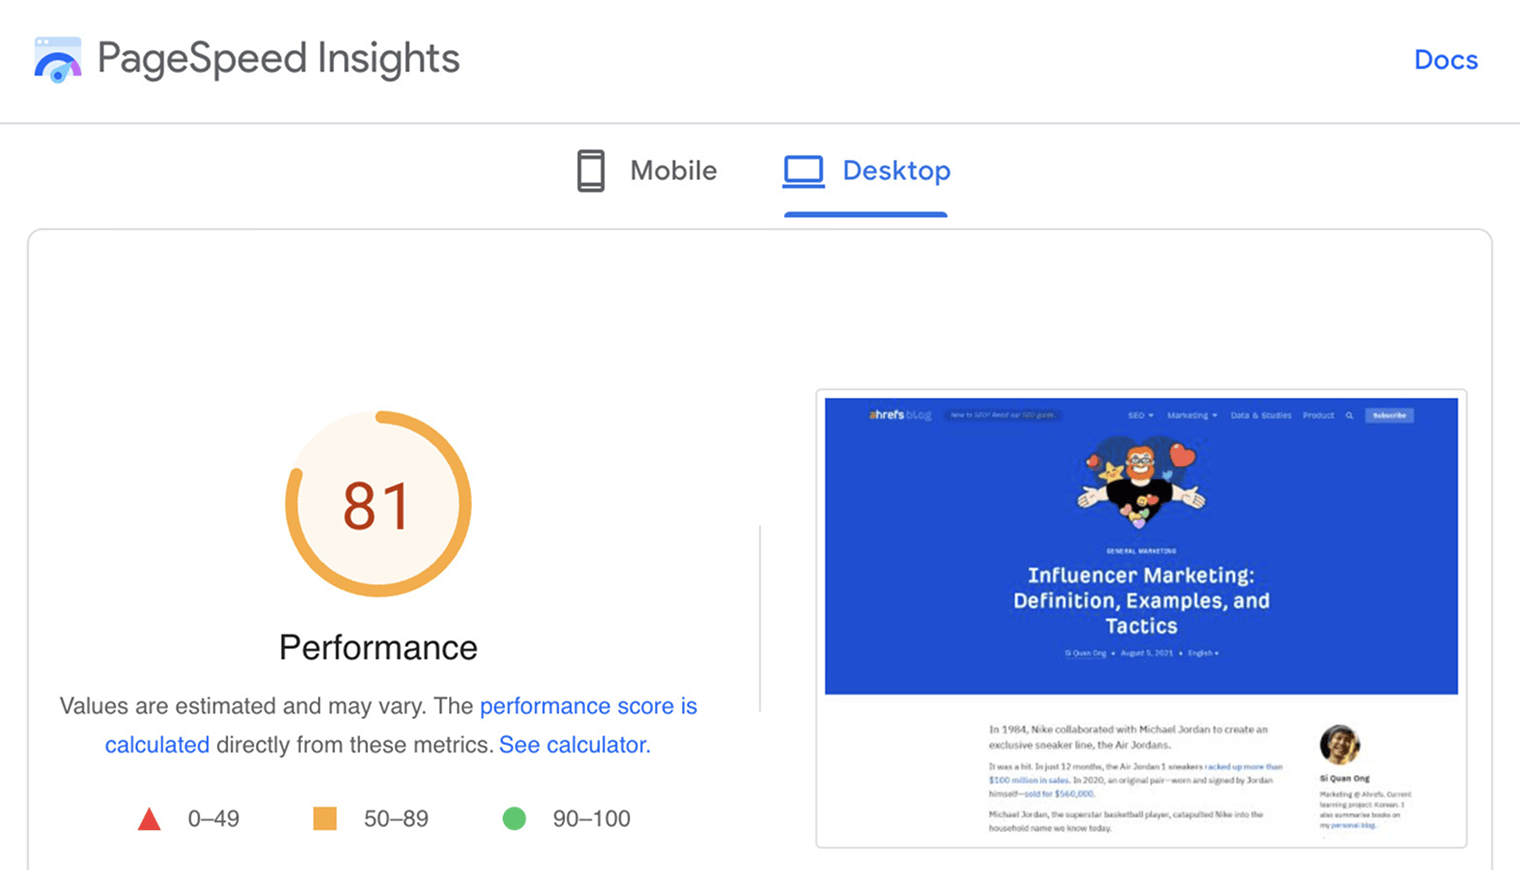
Task: Select the Mobile phone icon
Action: coord(592,170)
